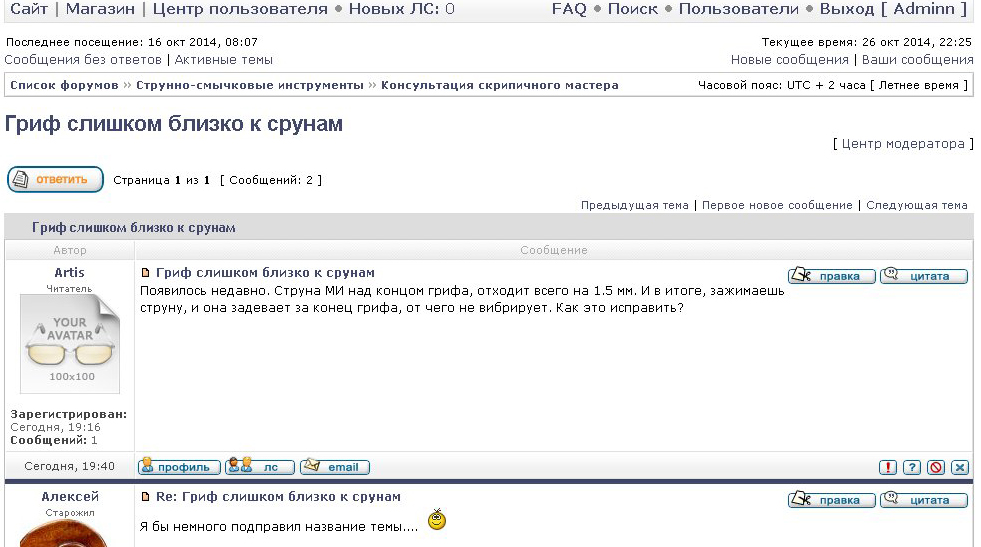
Task: Click the question mark post info icon
Action: pyautogui.click(x=911, y=467)
